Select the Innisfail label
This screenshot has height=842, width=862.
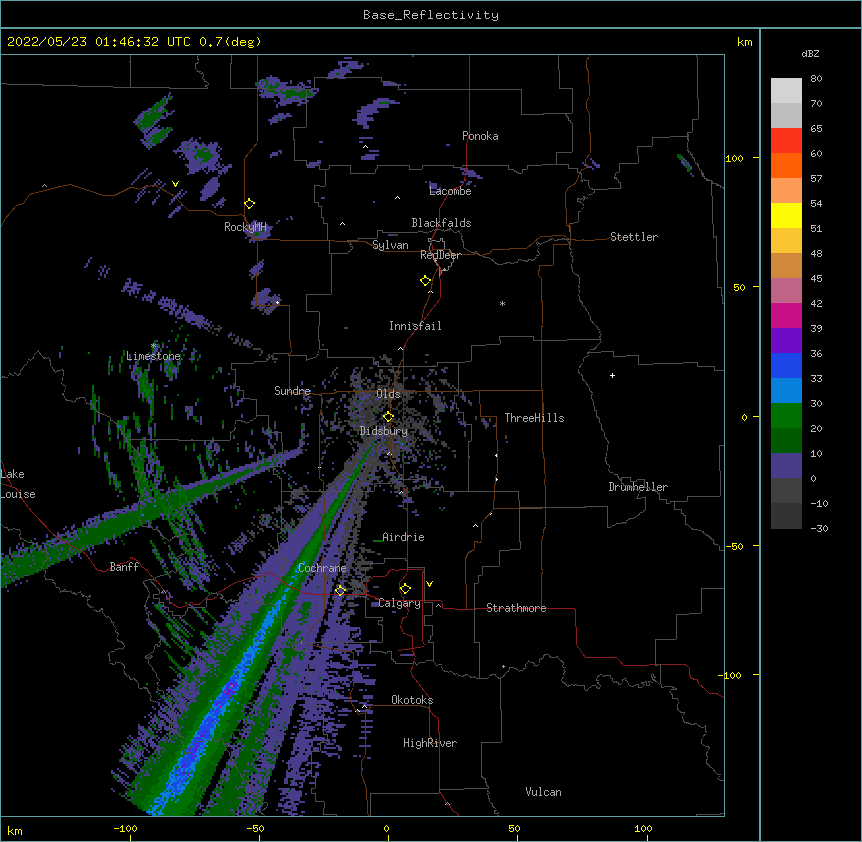(x=415, y=326)
